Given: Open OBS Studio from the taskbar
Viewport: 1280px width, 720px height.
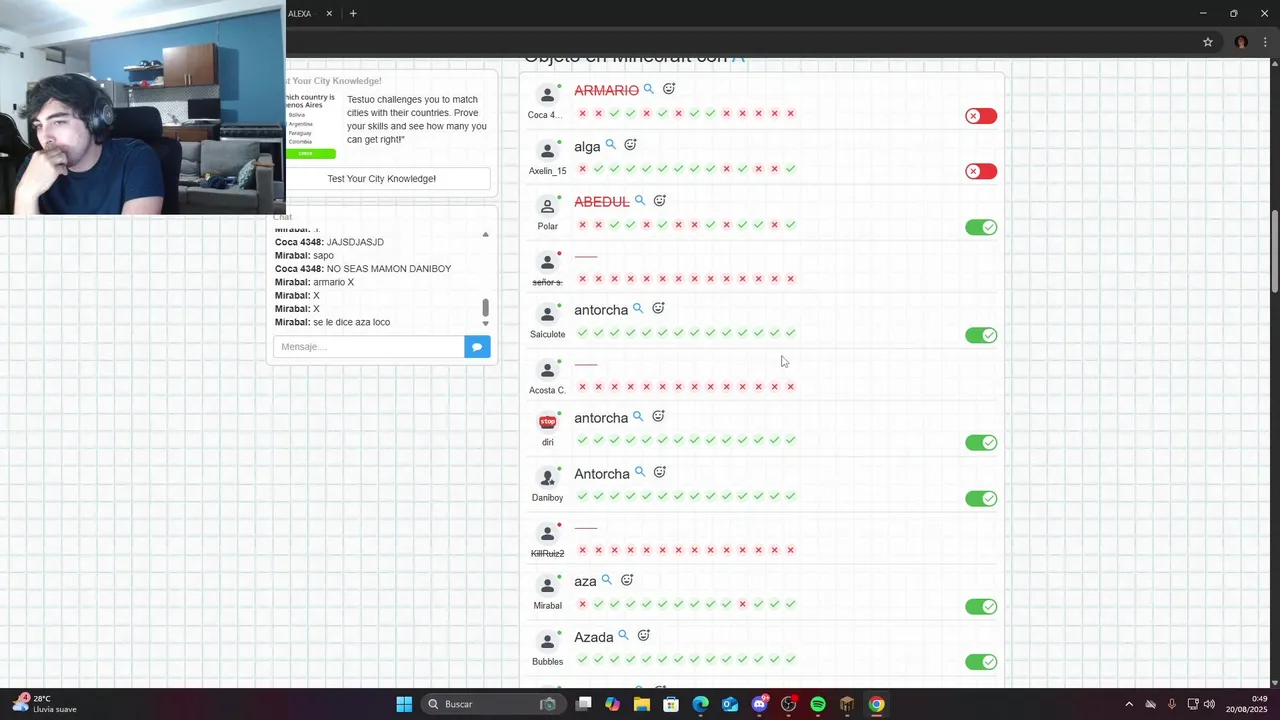Looking at the screenshot, I should click(789, 704).
